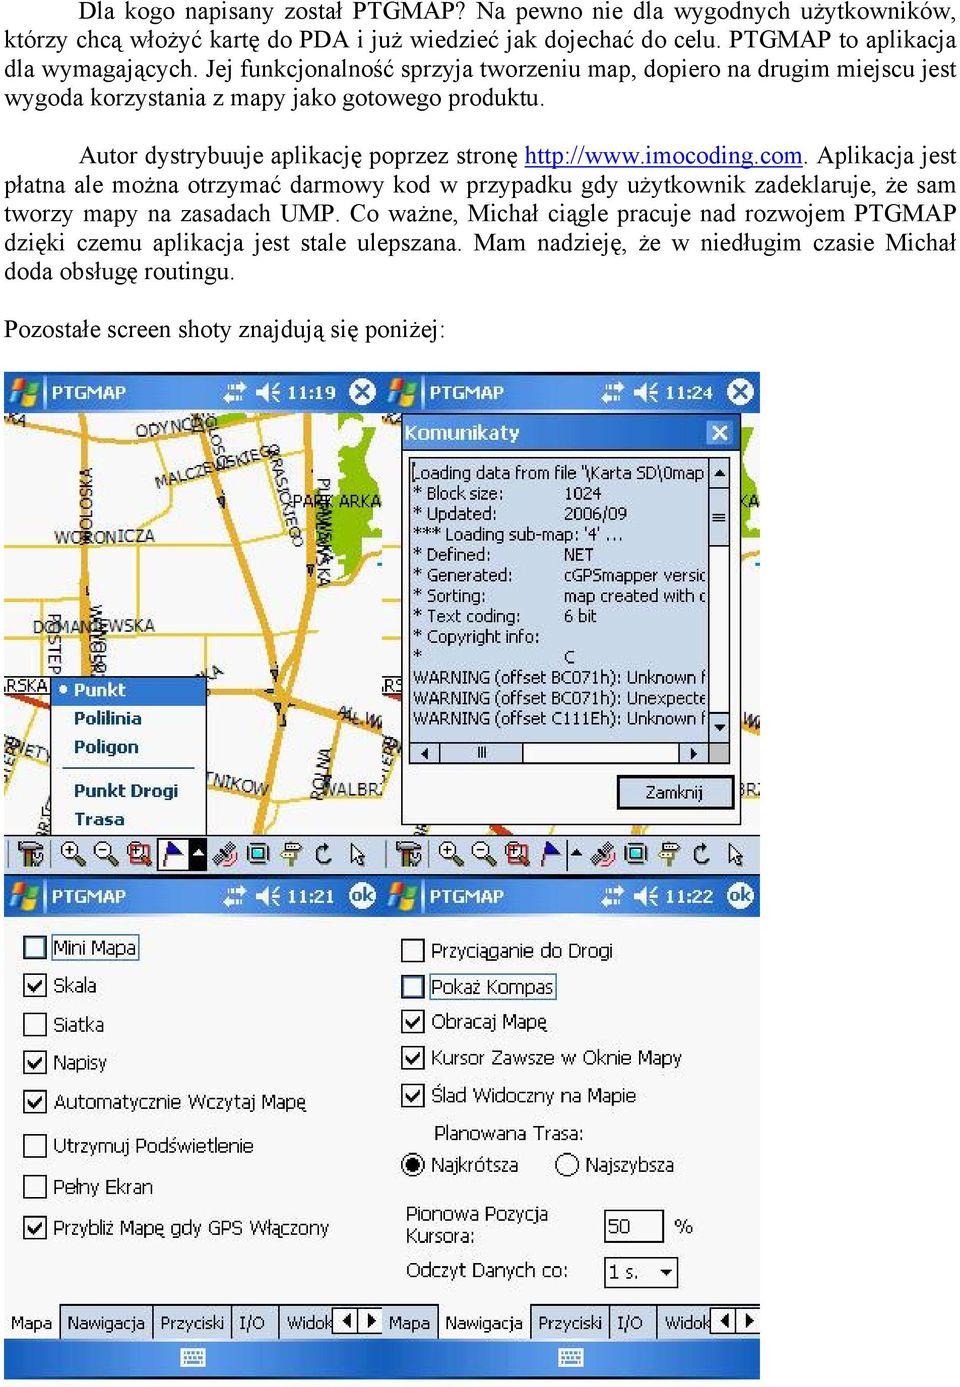The height and width of the screenshot is (1387, 960).
Task: Open I/O tab on 11:22 screen
Action: coord(630,1322)
